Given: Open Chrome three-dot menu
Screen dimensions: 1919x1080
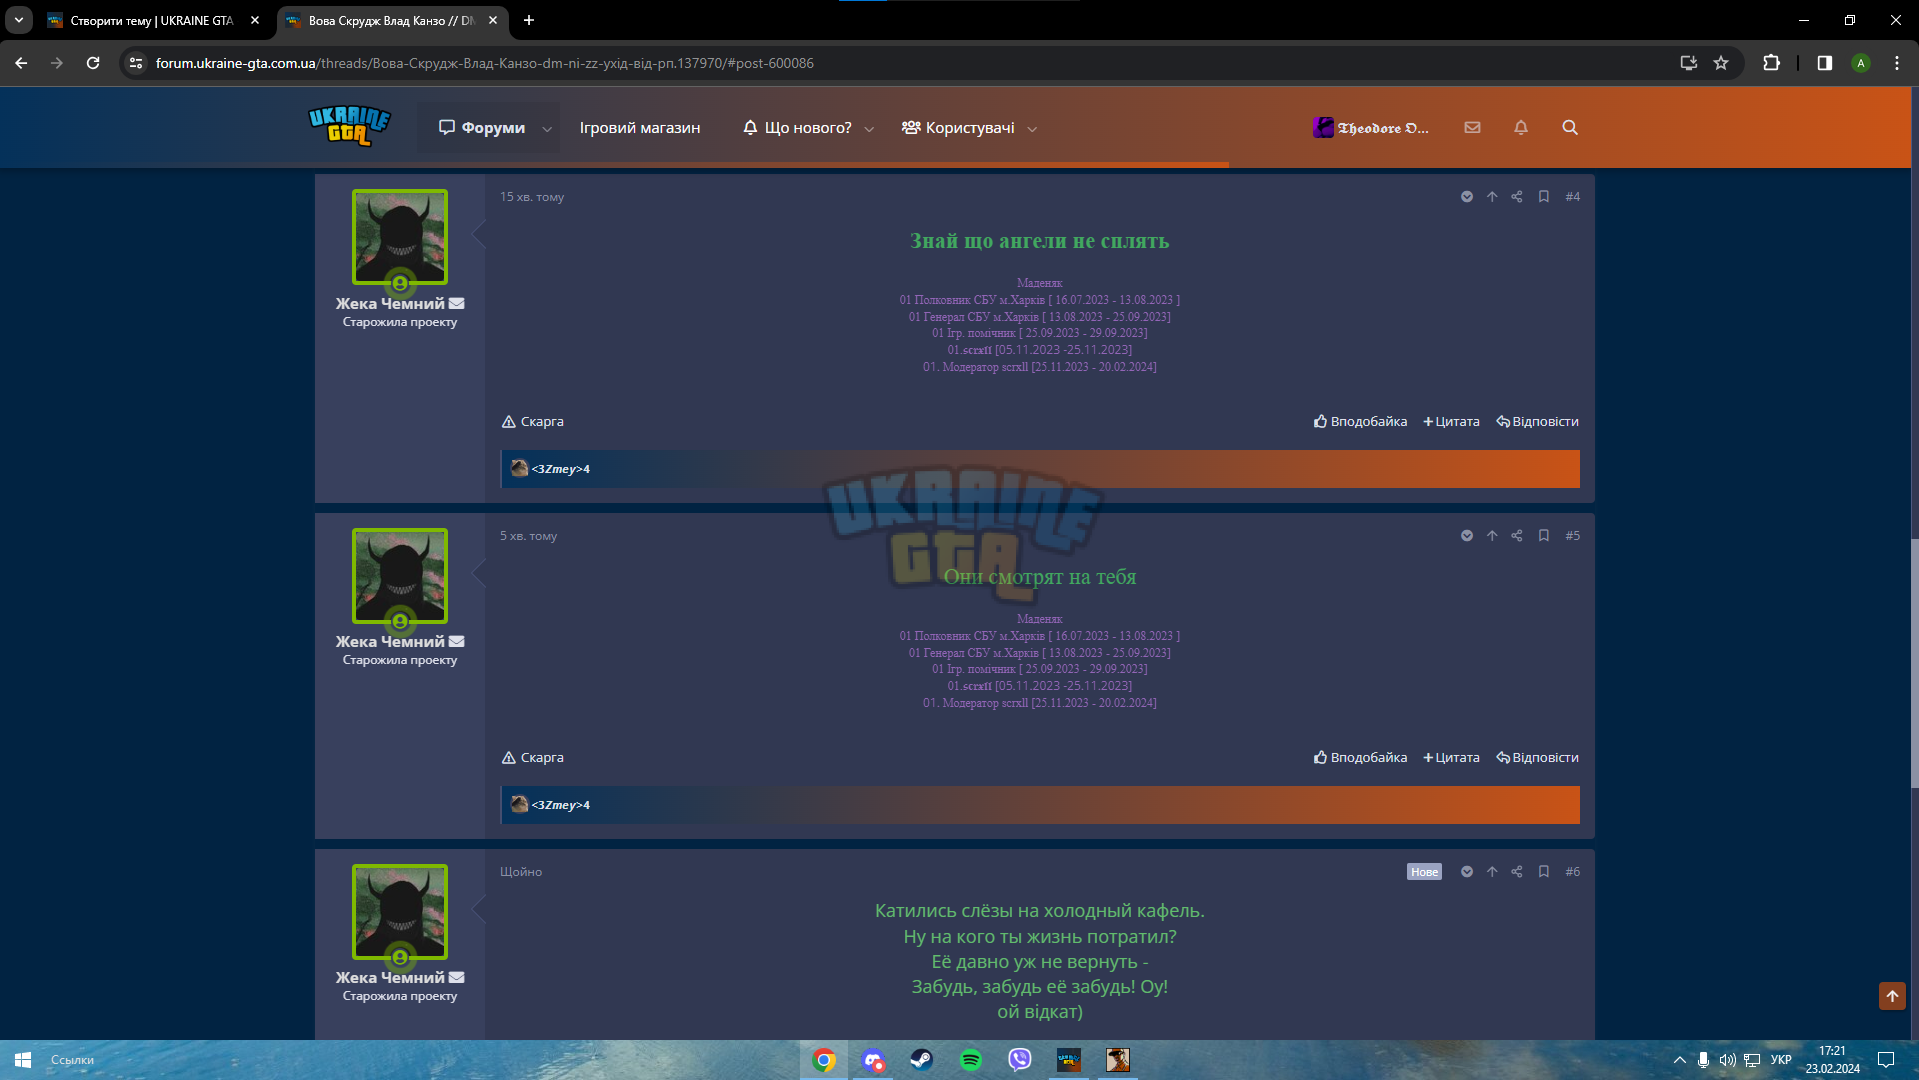Looking at the screenshot, I should (x=1897, y=63).
